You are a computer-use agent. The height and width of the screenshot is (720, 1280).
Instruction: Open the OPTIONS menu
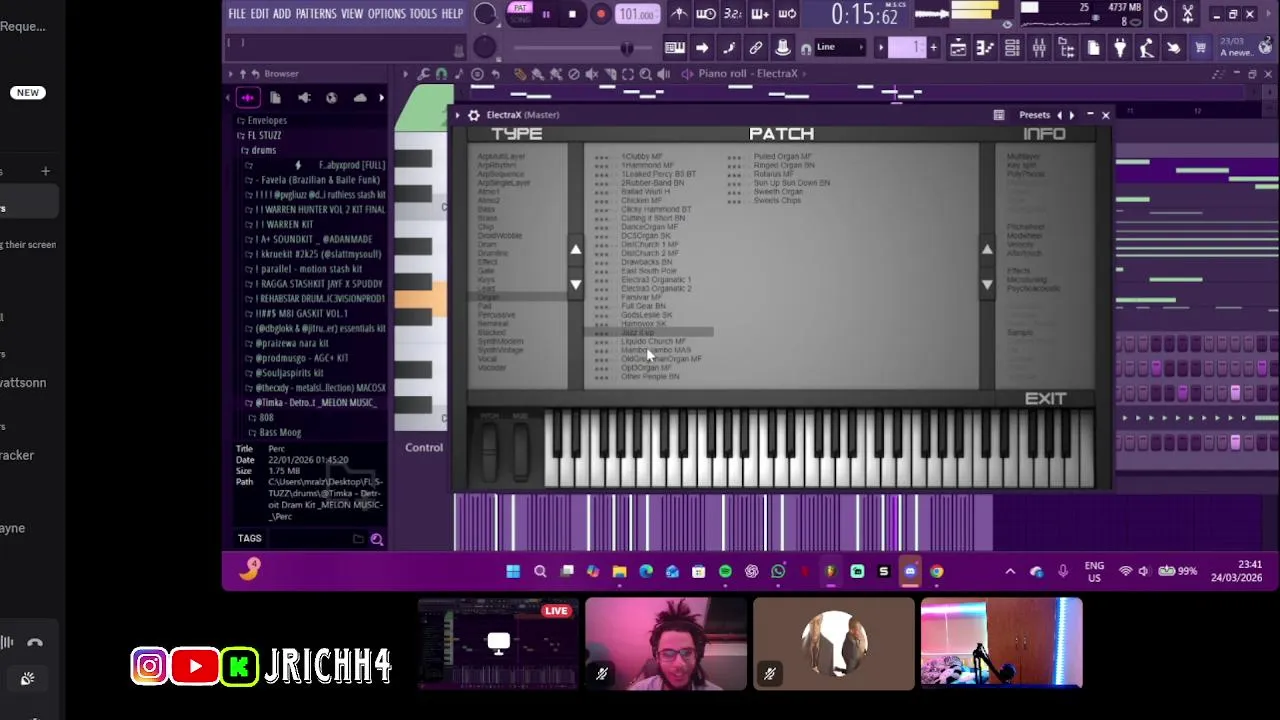click(x=387, y=14)
